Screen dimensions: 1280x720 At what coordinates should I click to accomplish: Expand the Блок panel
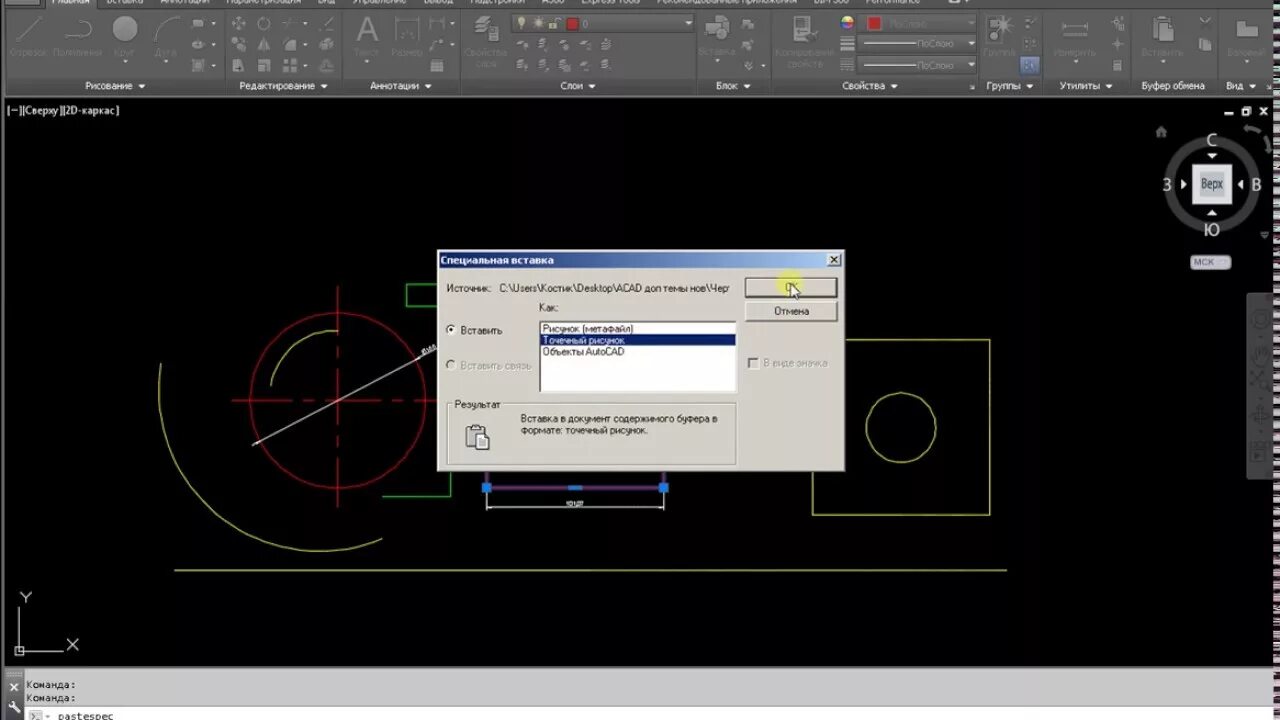(732, 86)
